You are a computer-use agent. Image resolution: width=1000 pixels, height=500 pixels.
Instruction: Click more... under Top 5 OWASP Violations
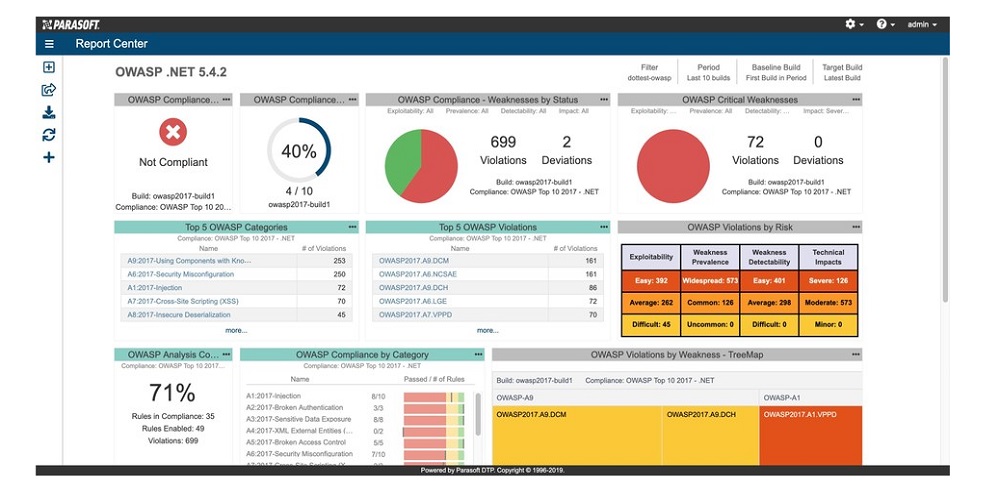coord(488,330)
